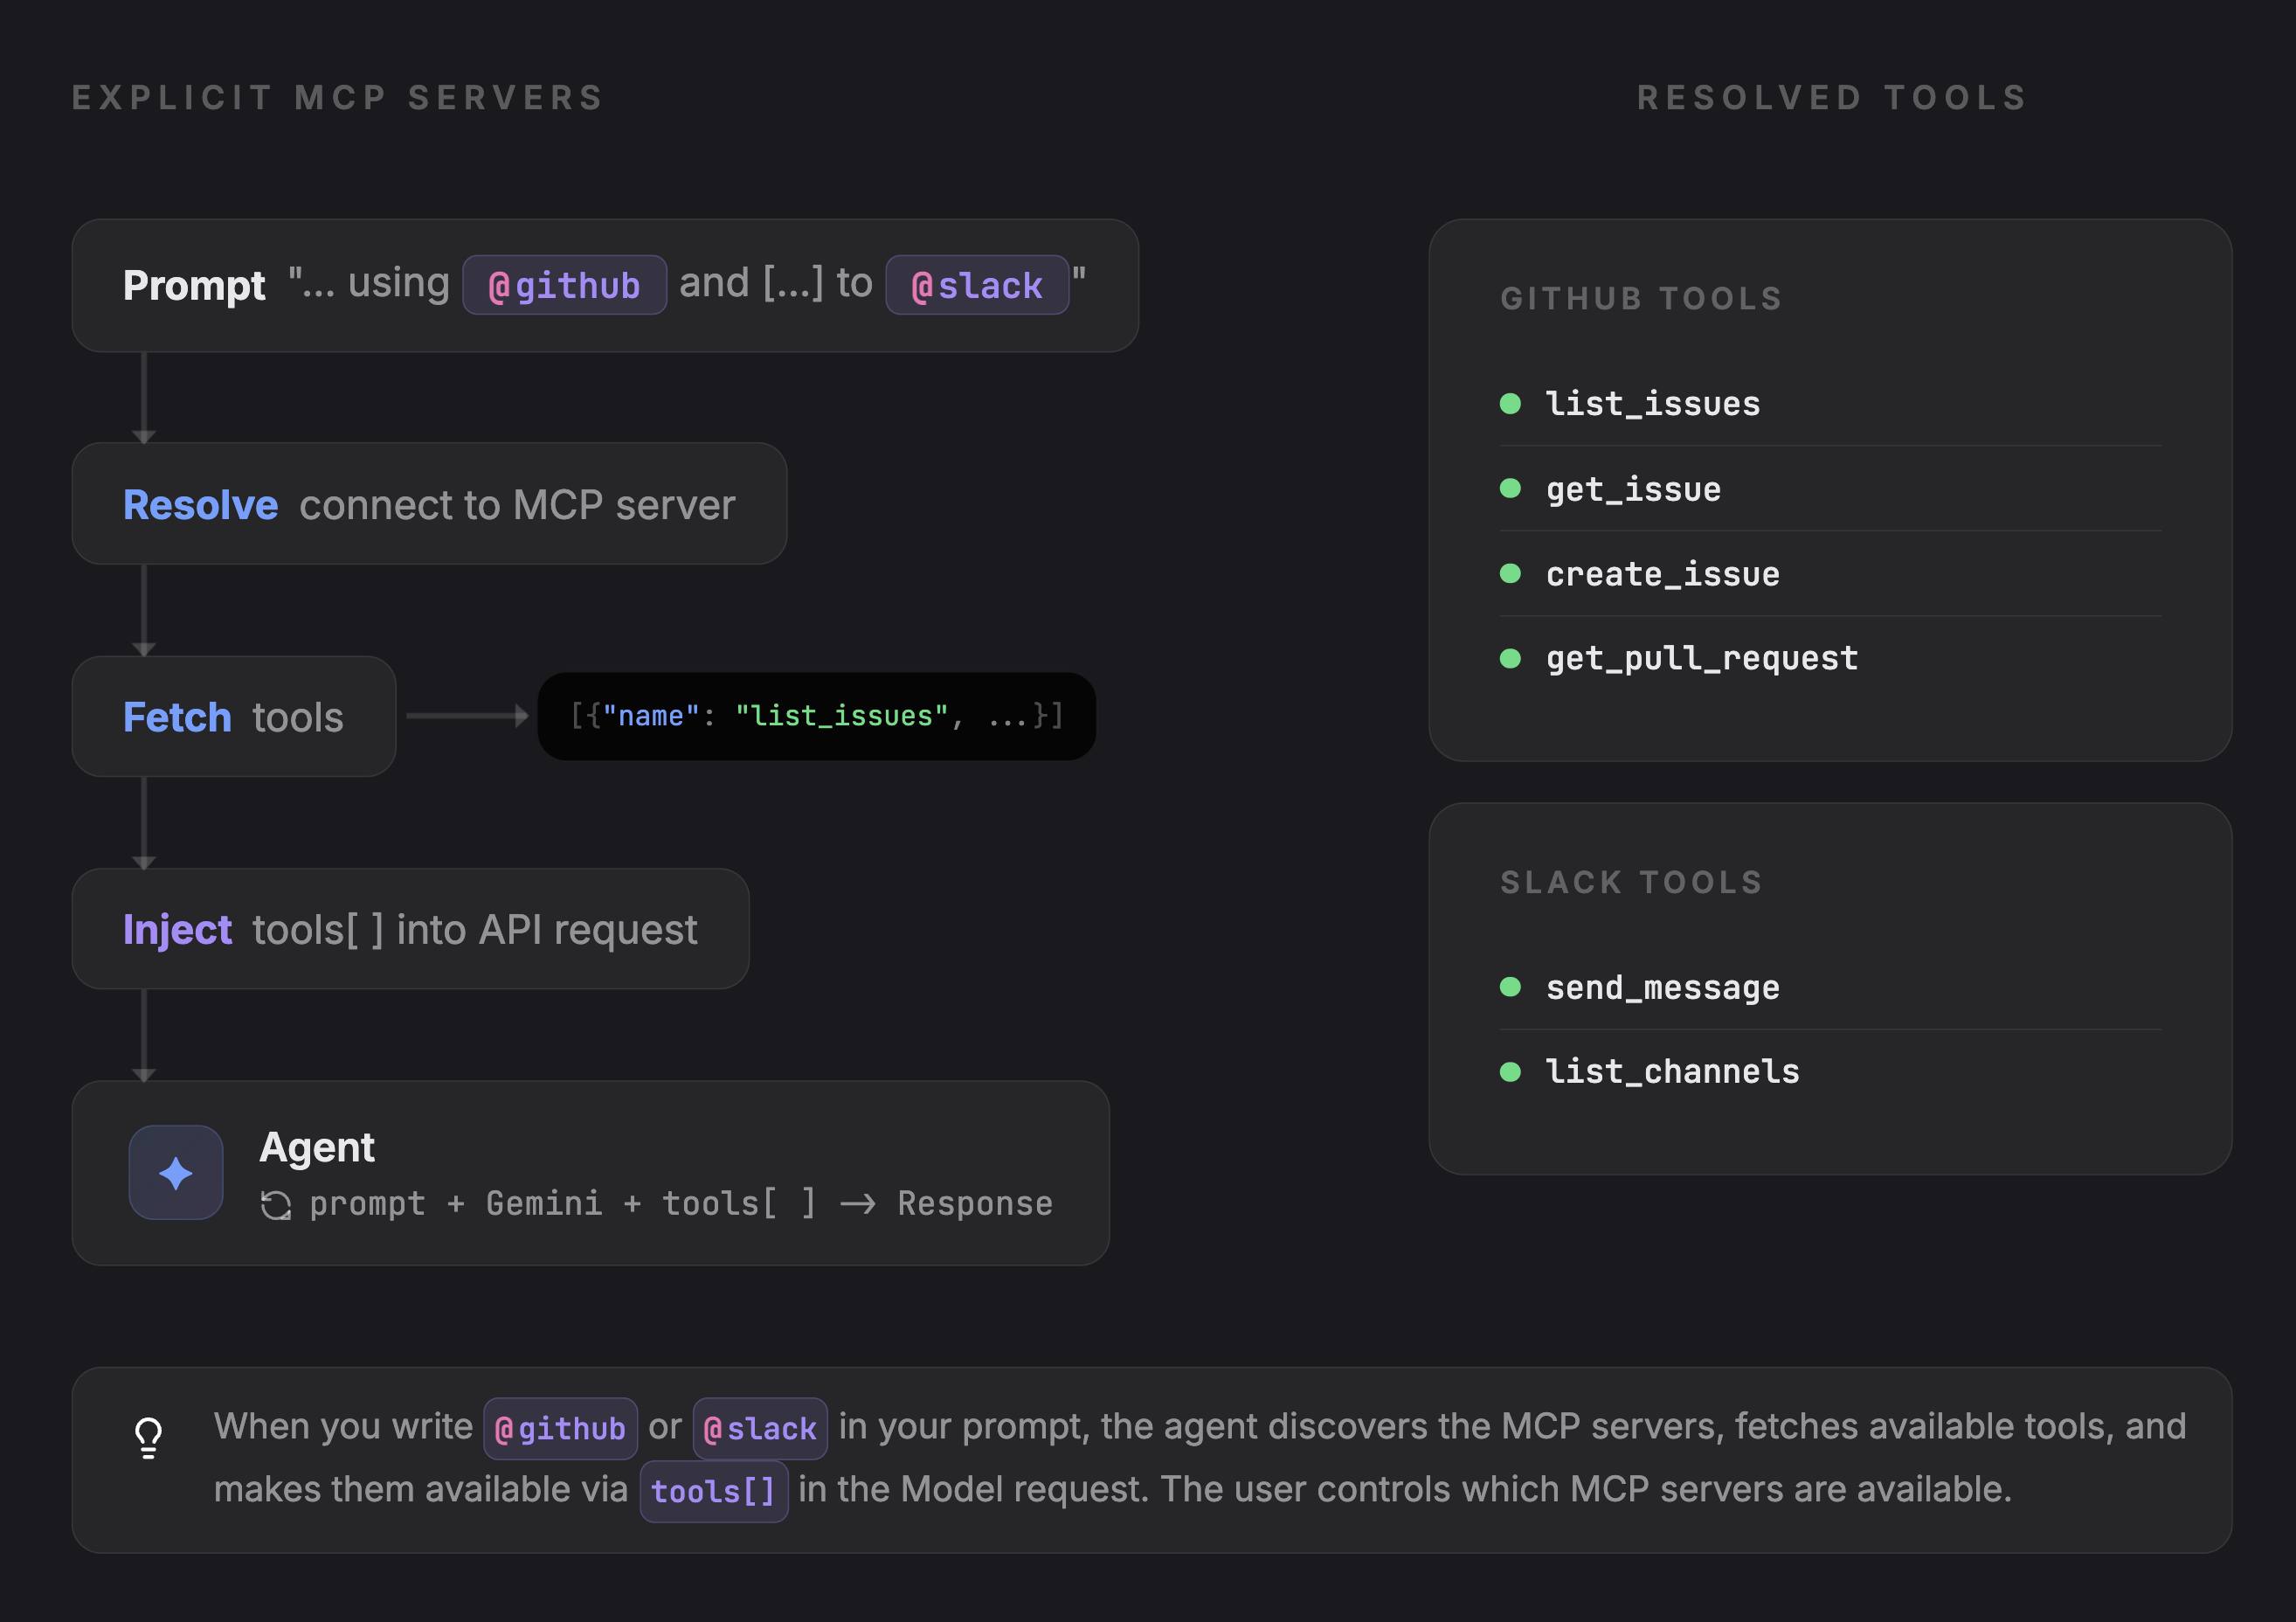Click green dot beside get_issue
This screenshot has height=1622, width=2296.
pos(1510,488)
